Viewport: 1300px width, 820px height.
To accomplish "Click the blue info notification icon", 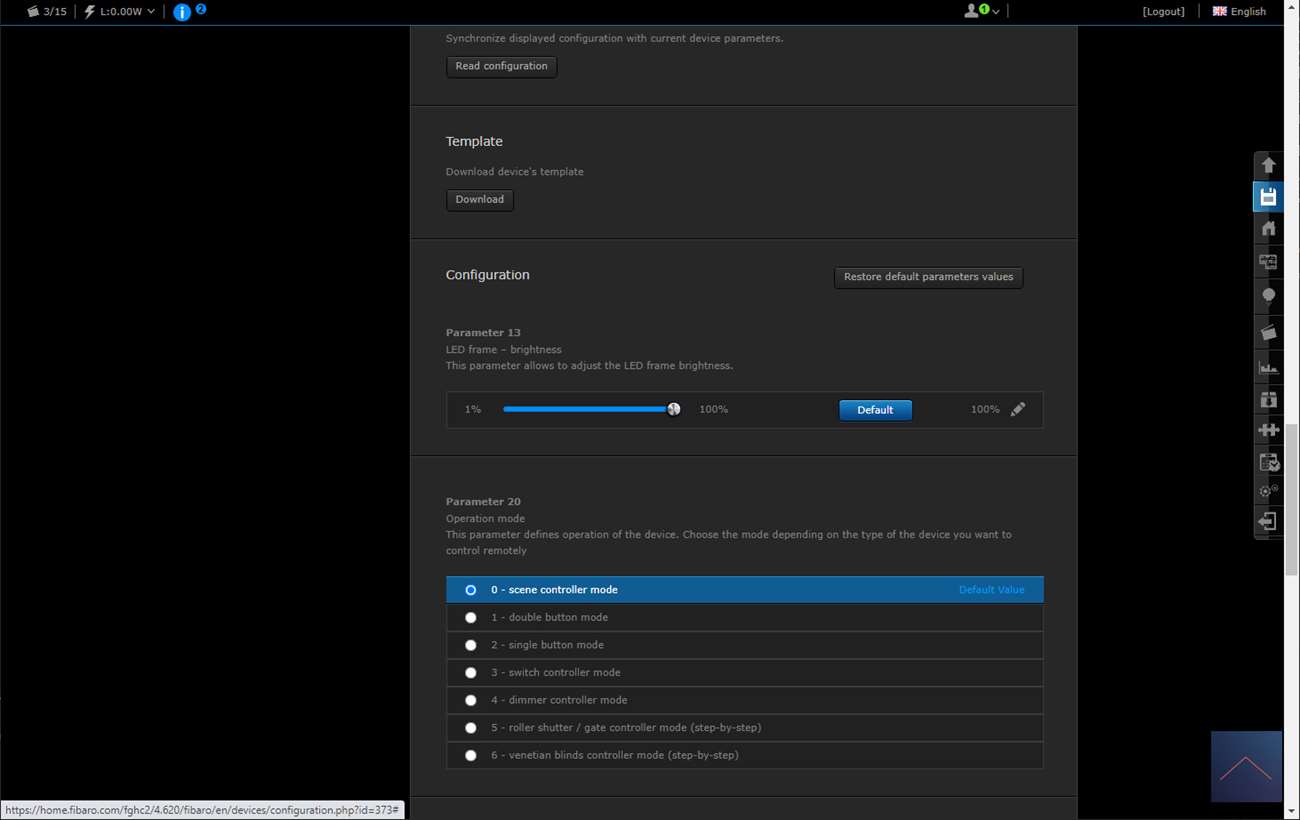I will [182, 12].
